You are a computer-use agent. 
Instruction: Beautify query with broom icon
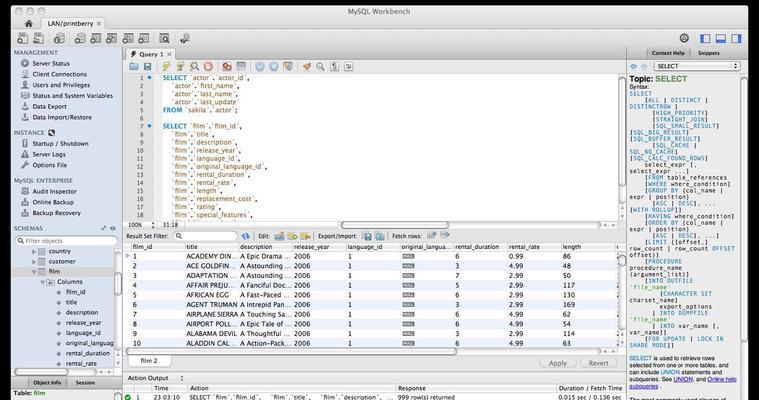pyautogui.click(x=306, y=66)
